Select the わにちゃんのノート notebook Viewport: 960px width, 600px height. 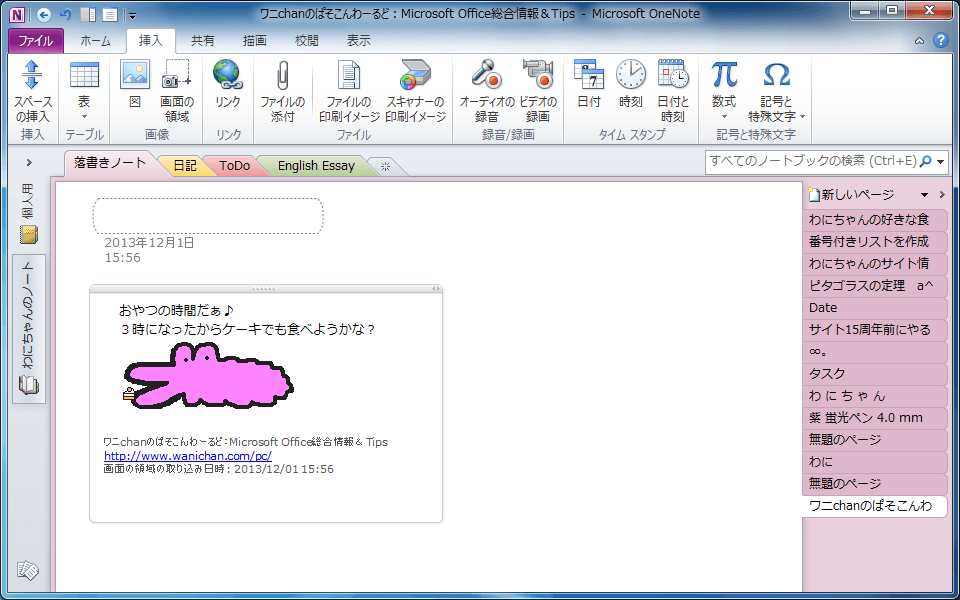29,329
